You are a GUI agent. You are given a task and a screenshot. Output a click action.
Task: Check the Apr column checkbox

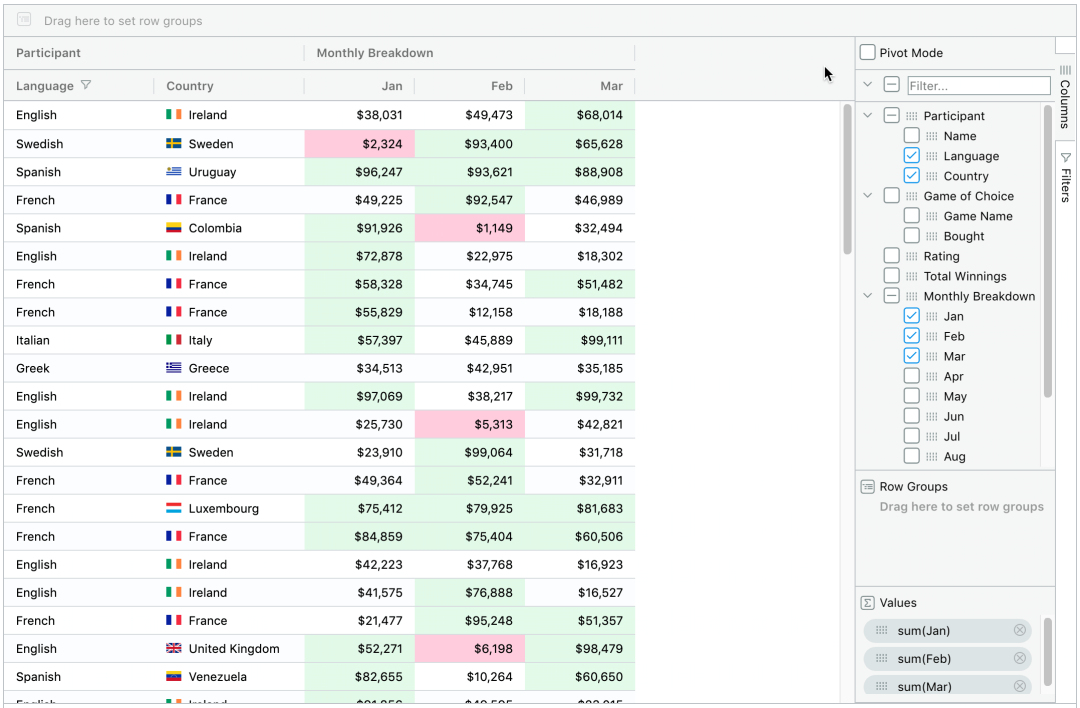tap(911, 376)
